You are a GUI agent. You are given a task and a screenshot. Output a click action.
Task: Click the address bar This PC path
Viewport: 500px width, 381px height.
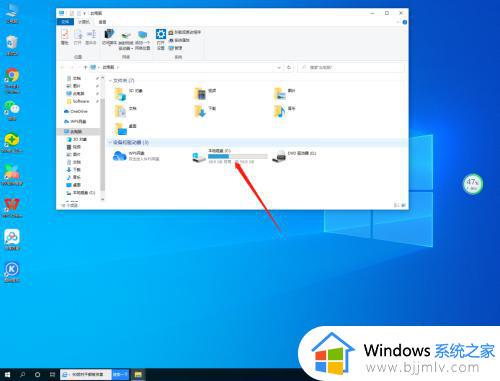108,67
